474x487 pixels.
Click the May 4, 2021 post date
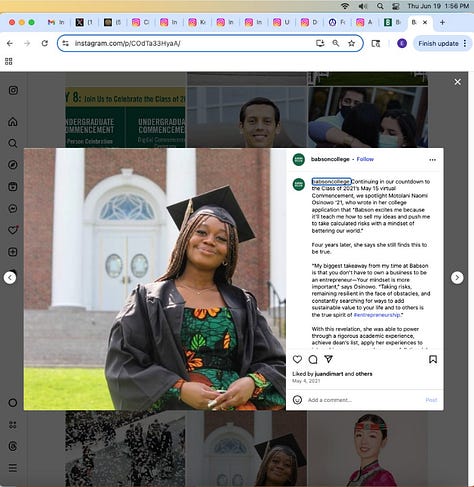tap(306, 381)
